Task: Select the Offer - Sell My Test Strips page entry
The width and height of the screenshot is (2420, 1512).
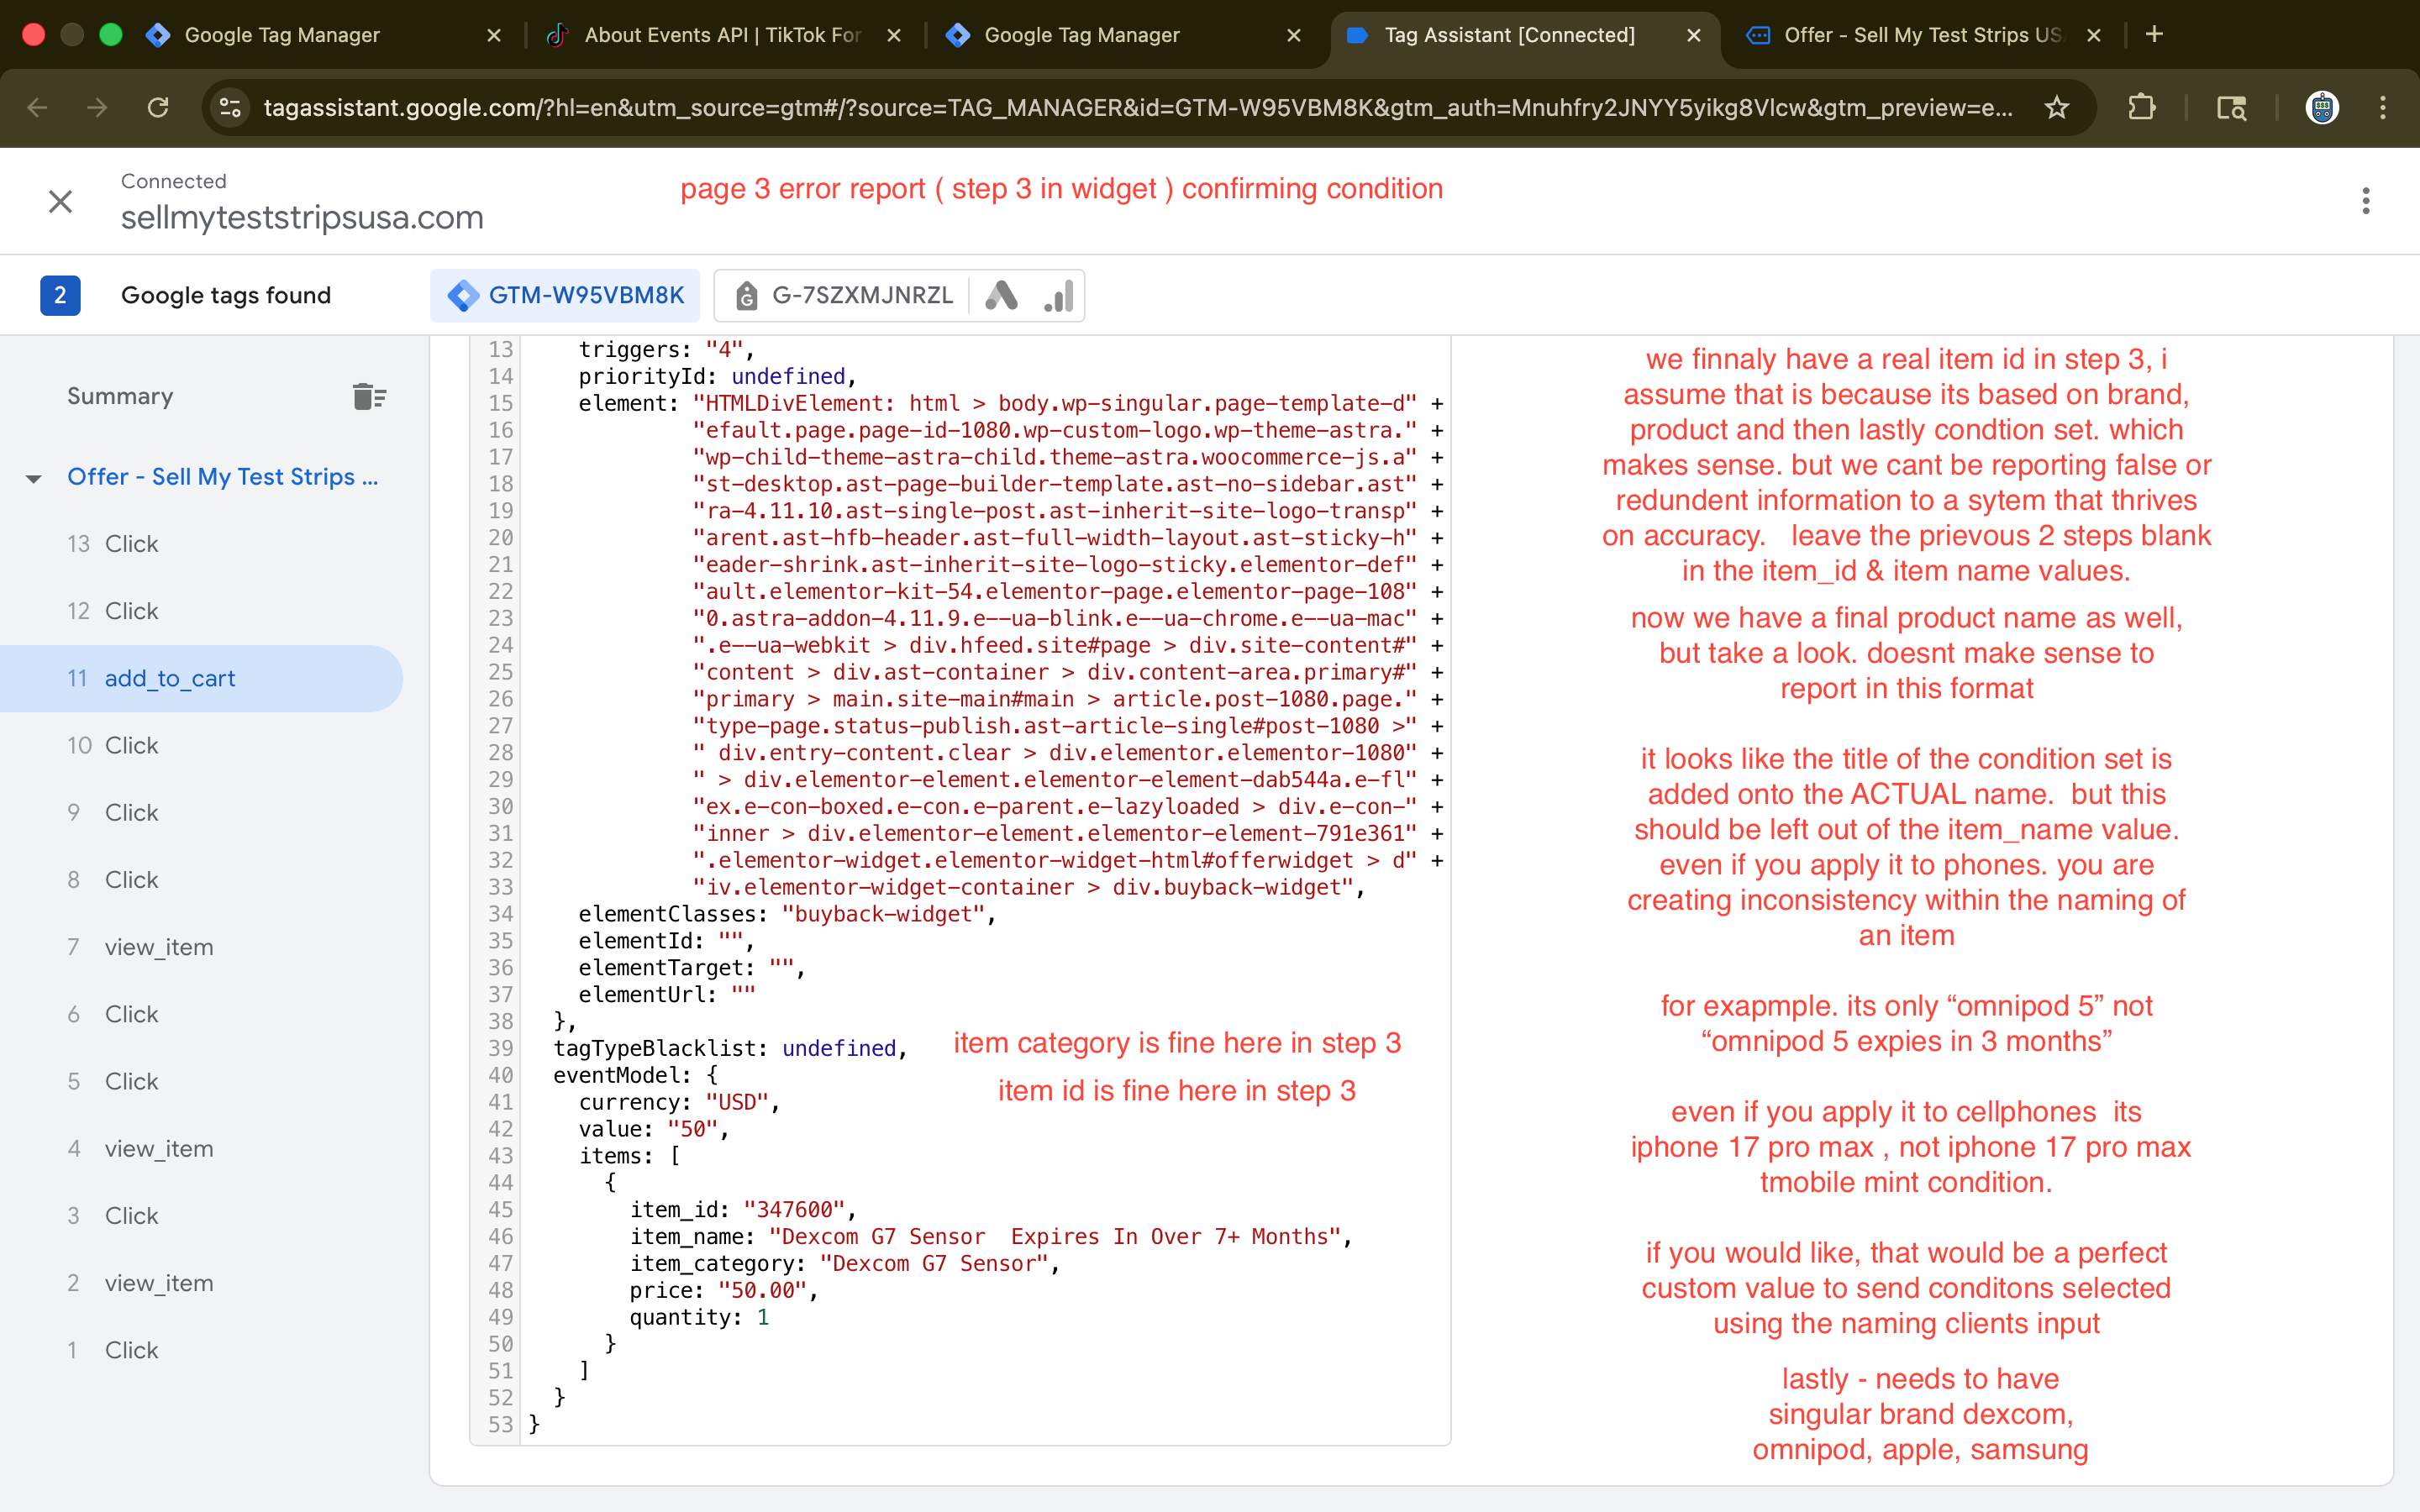Action: [222, 477]
